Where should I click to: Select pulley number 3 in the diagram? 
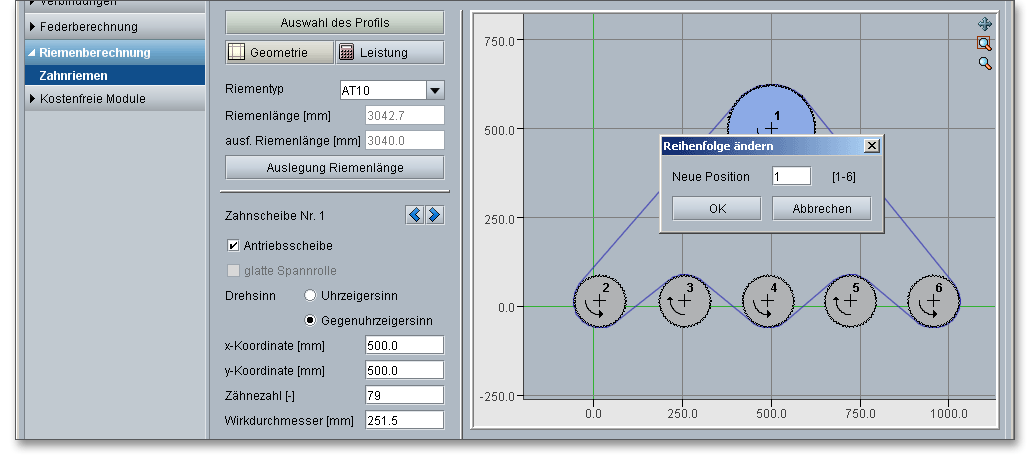tap(684, 300)
